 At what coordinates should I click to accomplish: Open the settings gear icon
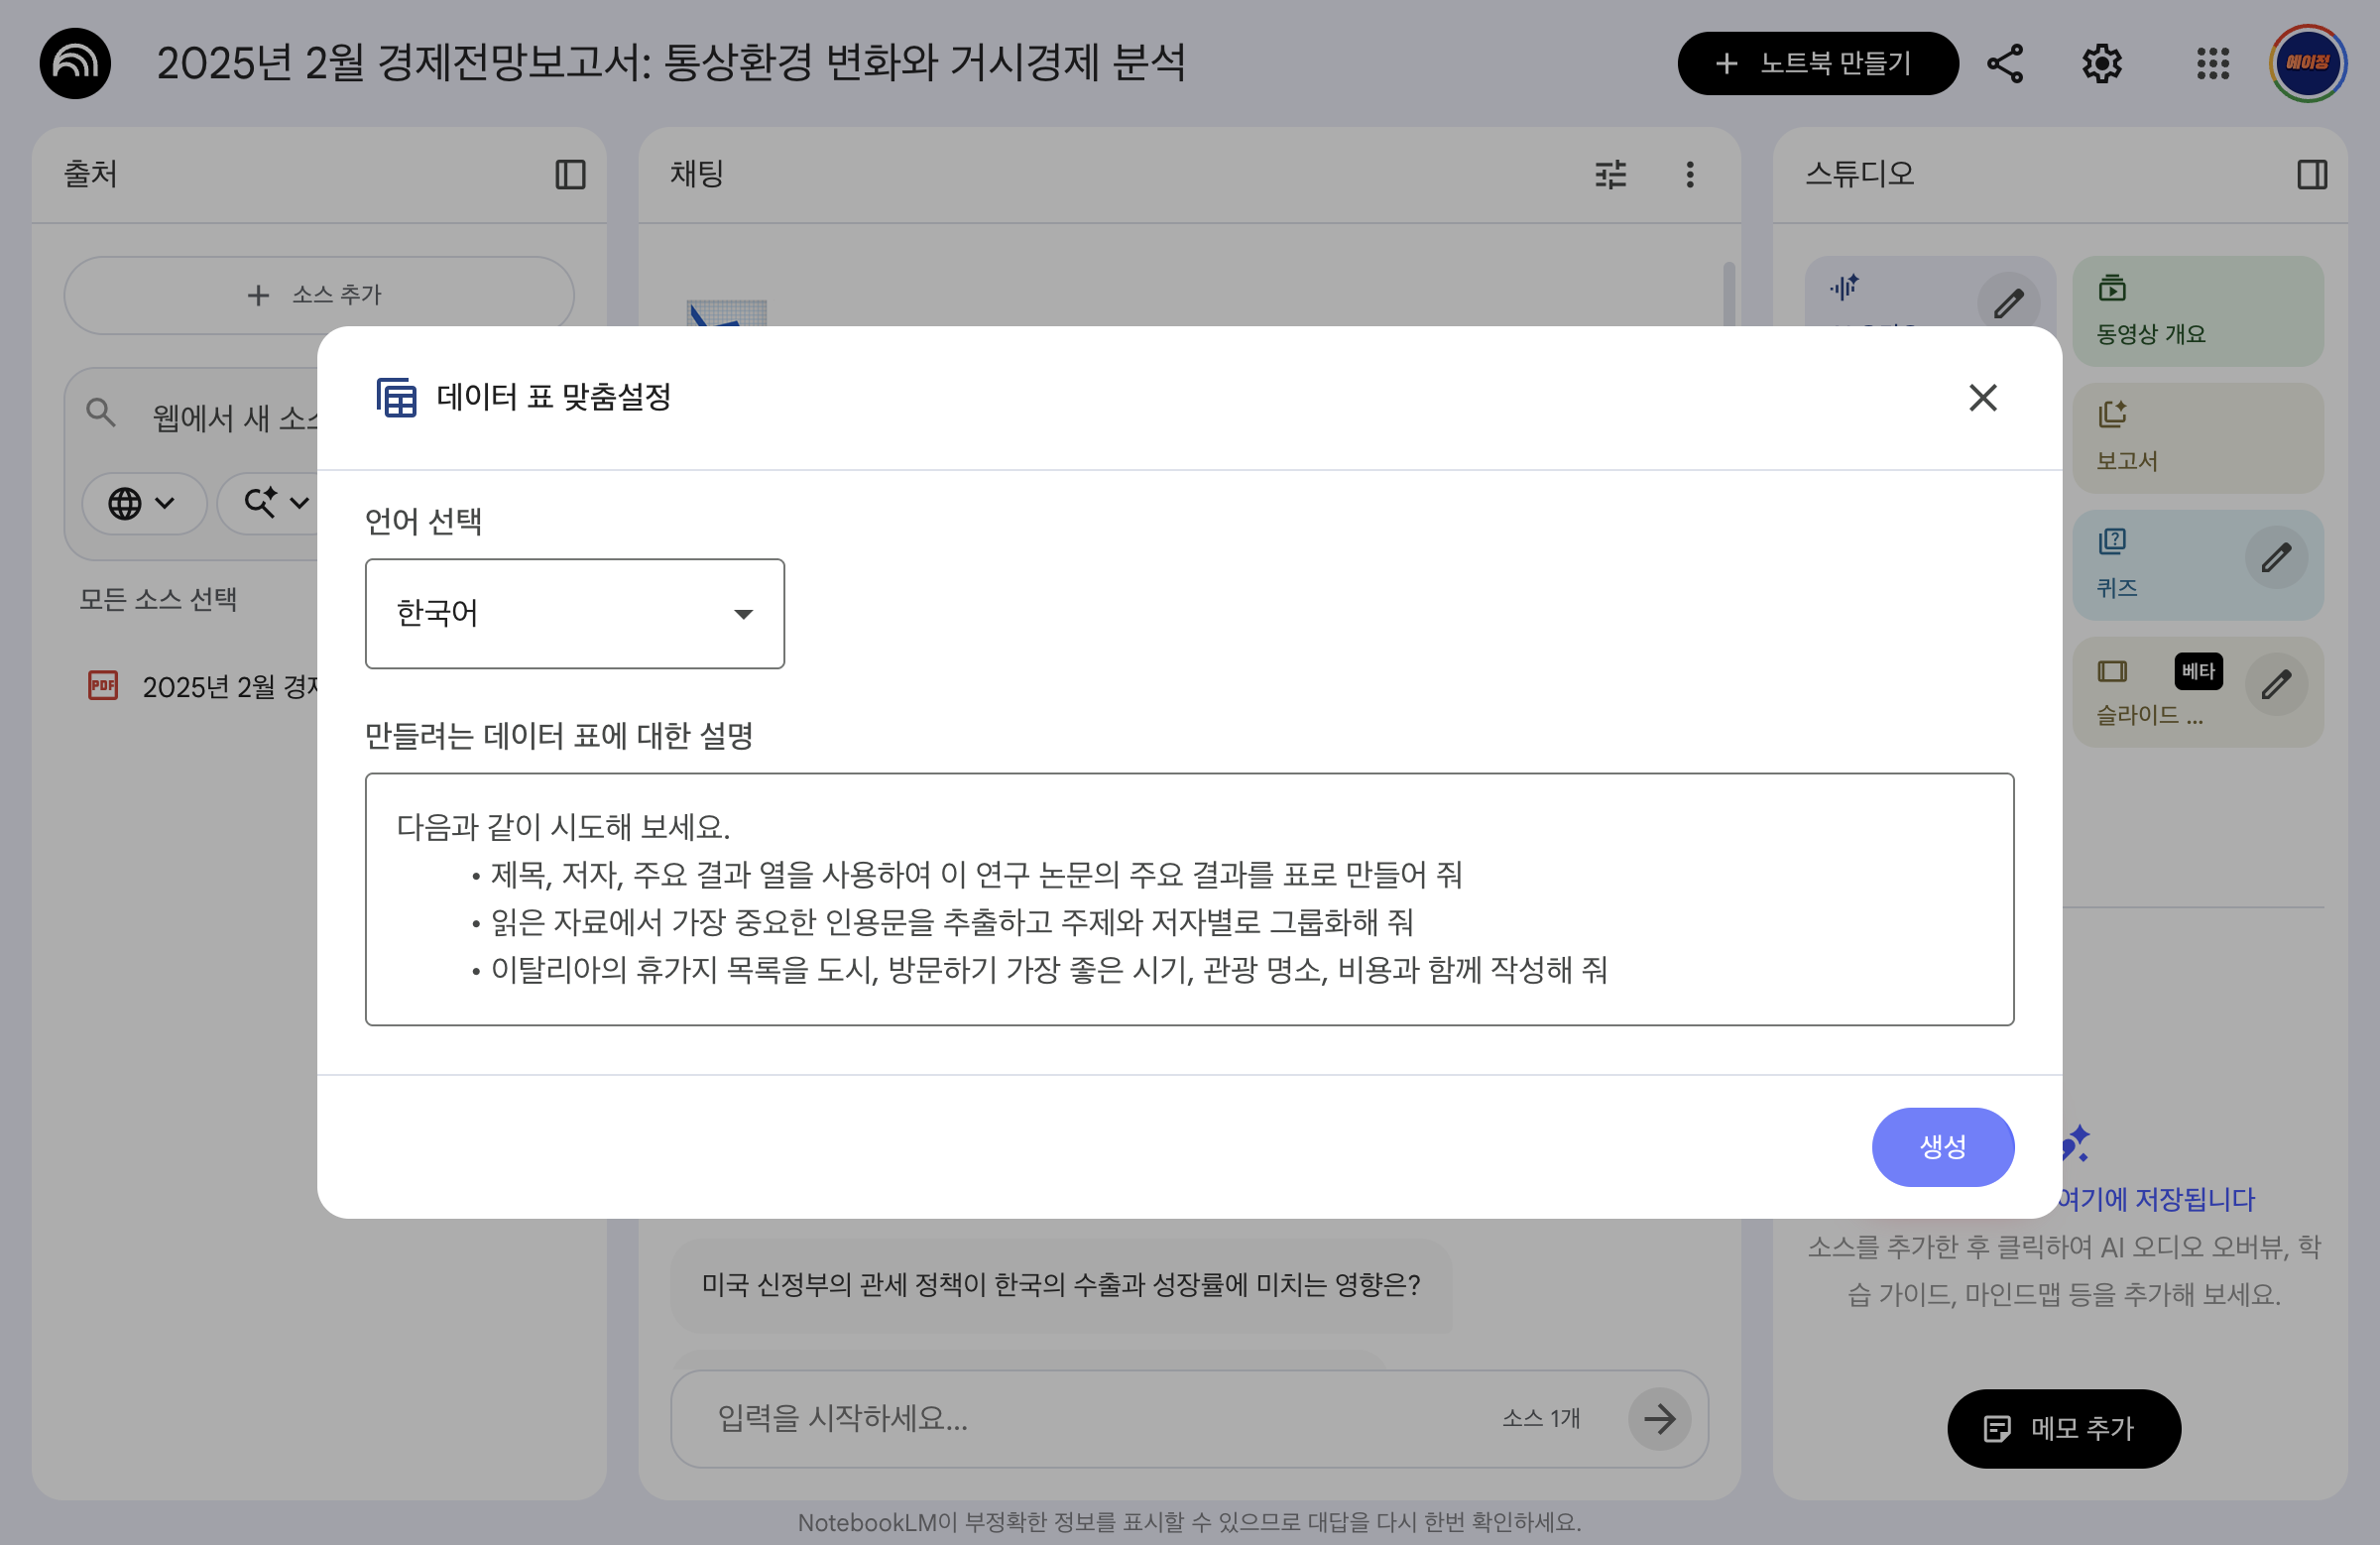tap(2101, 62)
